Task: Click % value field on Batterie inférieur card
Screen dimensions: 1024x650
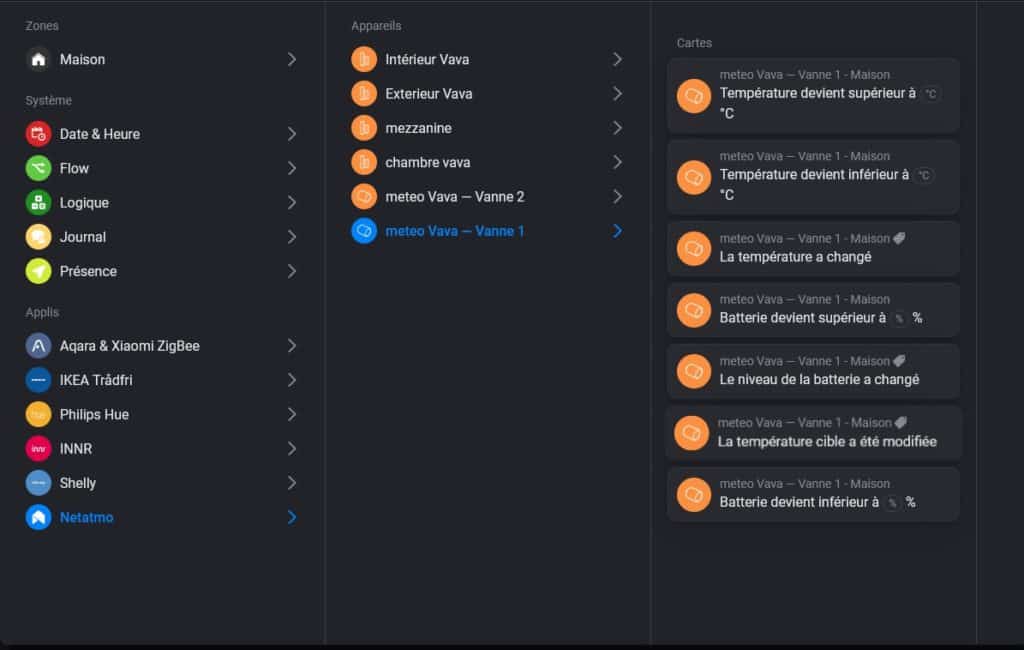Action: [893, 502]
